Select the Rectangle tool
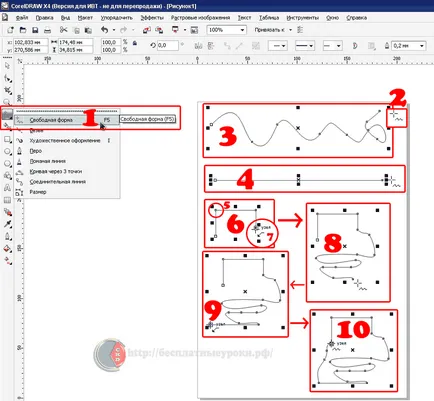The height and width of the screenshot is (401, 434). coord(7,140)
